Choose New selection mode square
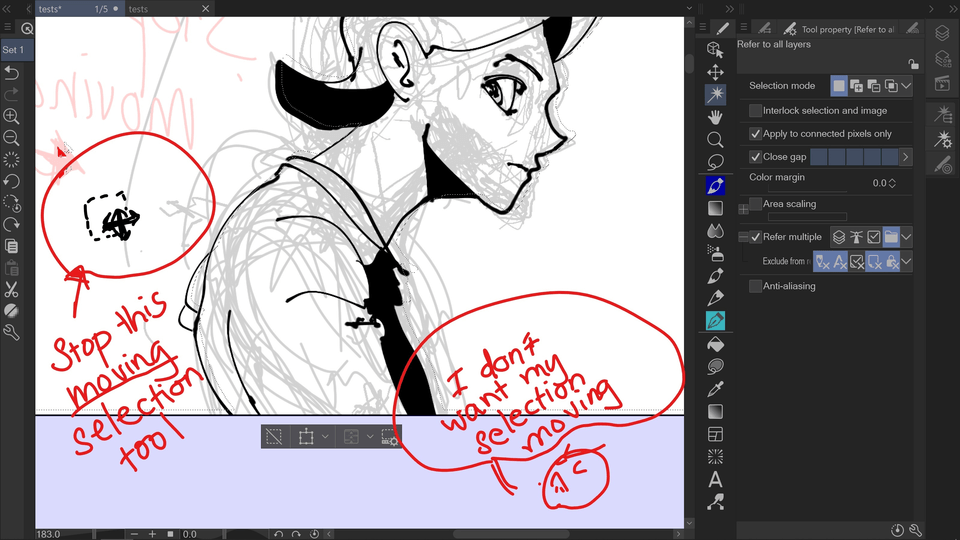Viewport: 960px width, 540px height. tap(839, 86)
